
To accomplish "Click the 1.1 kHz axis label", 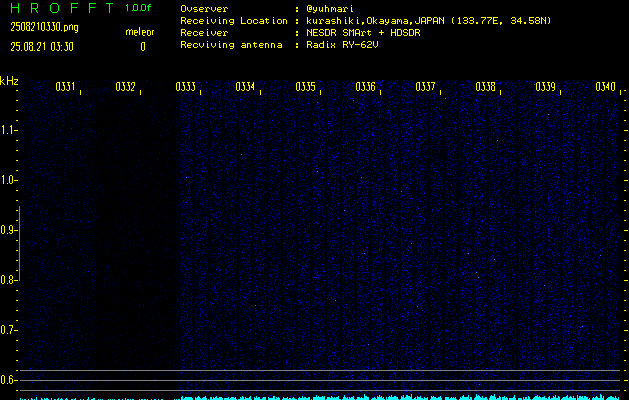I will coord(7,130).
